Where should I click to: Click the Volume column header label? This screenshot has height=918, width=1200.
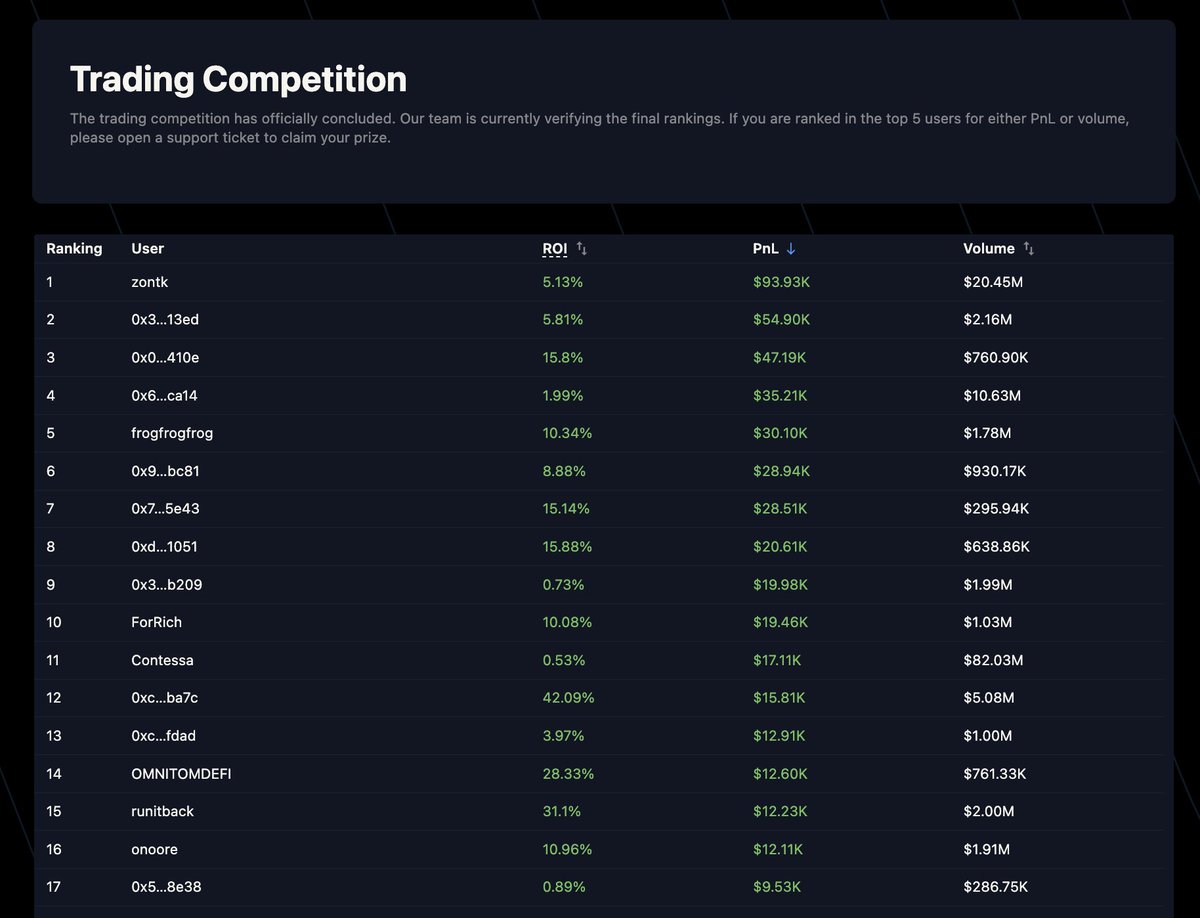tap(989, 248)
